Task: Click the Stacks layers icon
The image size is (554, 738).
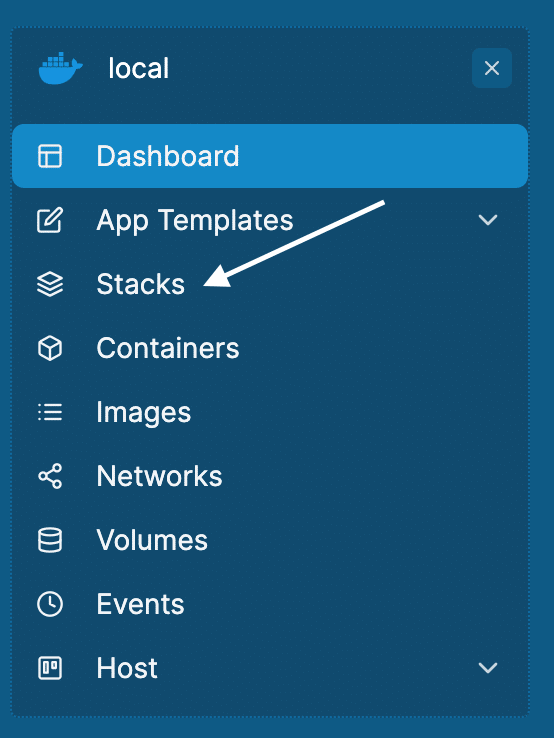Action: click(x=50, y=284)
